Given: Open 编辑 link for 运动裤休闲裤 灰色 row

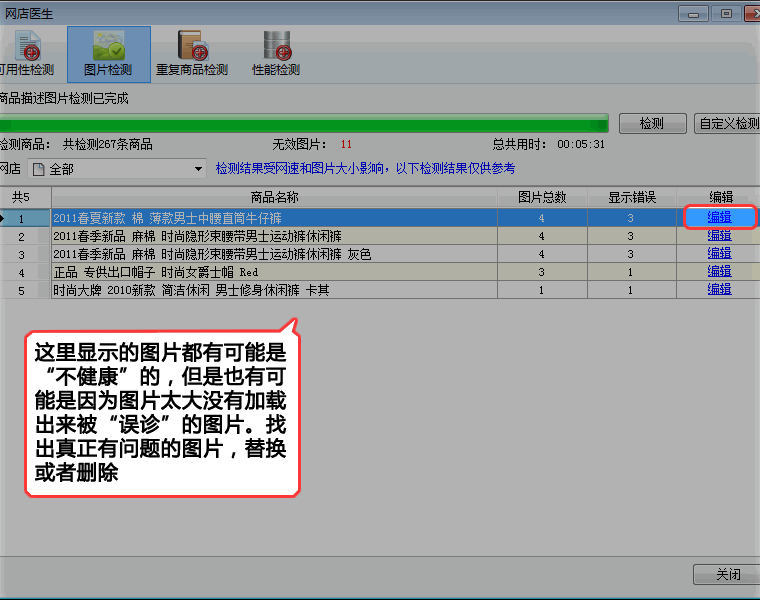Looking at the screenshot, I should (719, 253).
